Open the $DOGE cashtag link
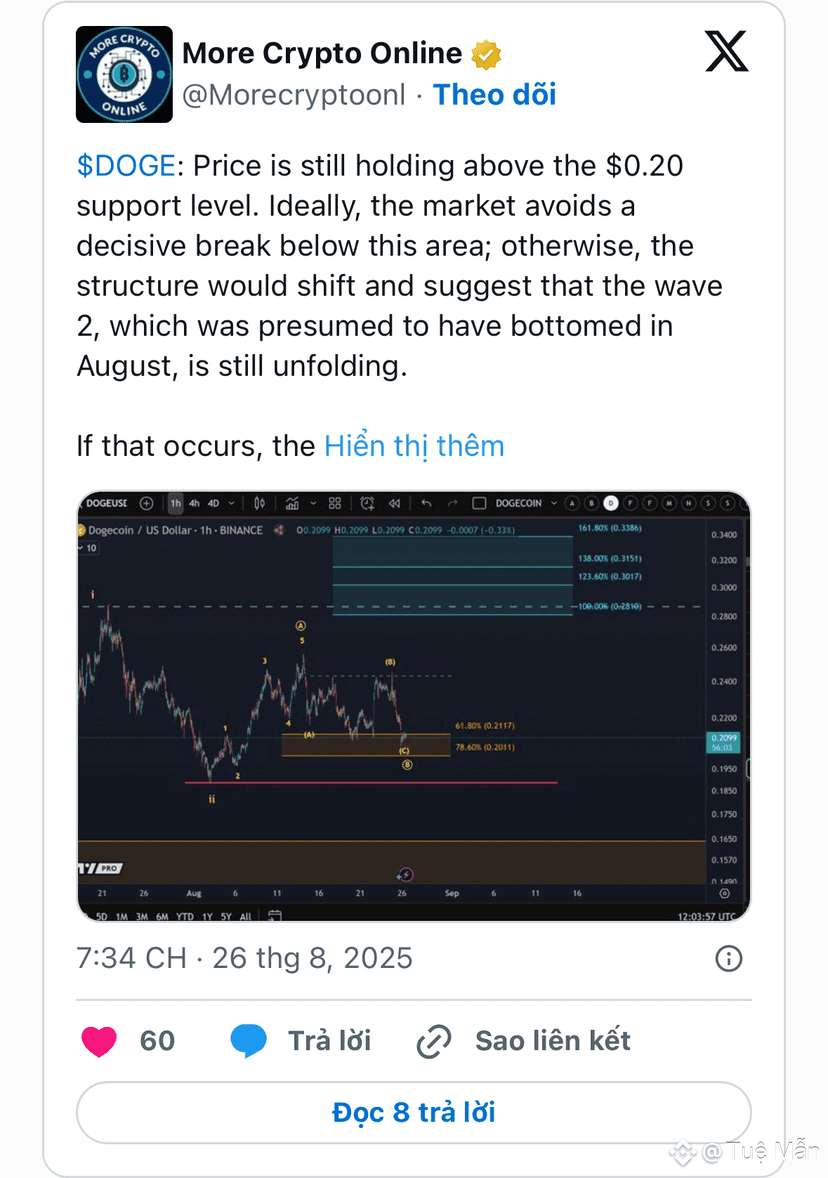The height and width of the screenshot is (1178, 828). pos(126,165)
